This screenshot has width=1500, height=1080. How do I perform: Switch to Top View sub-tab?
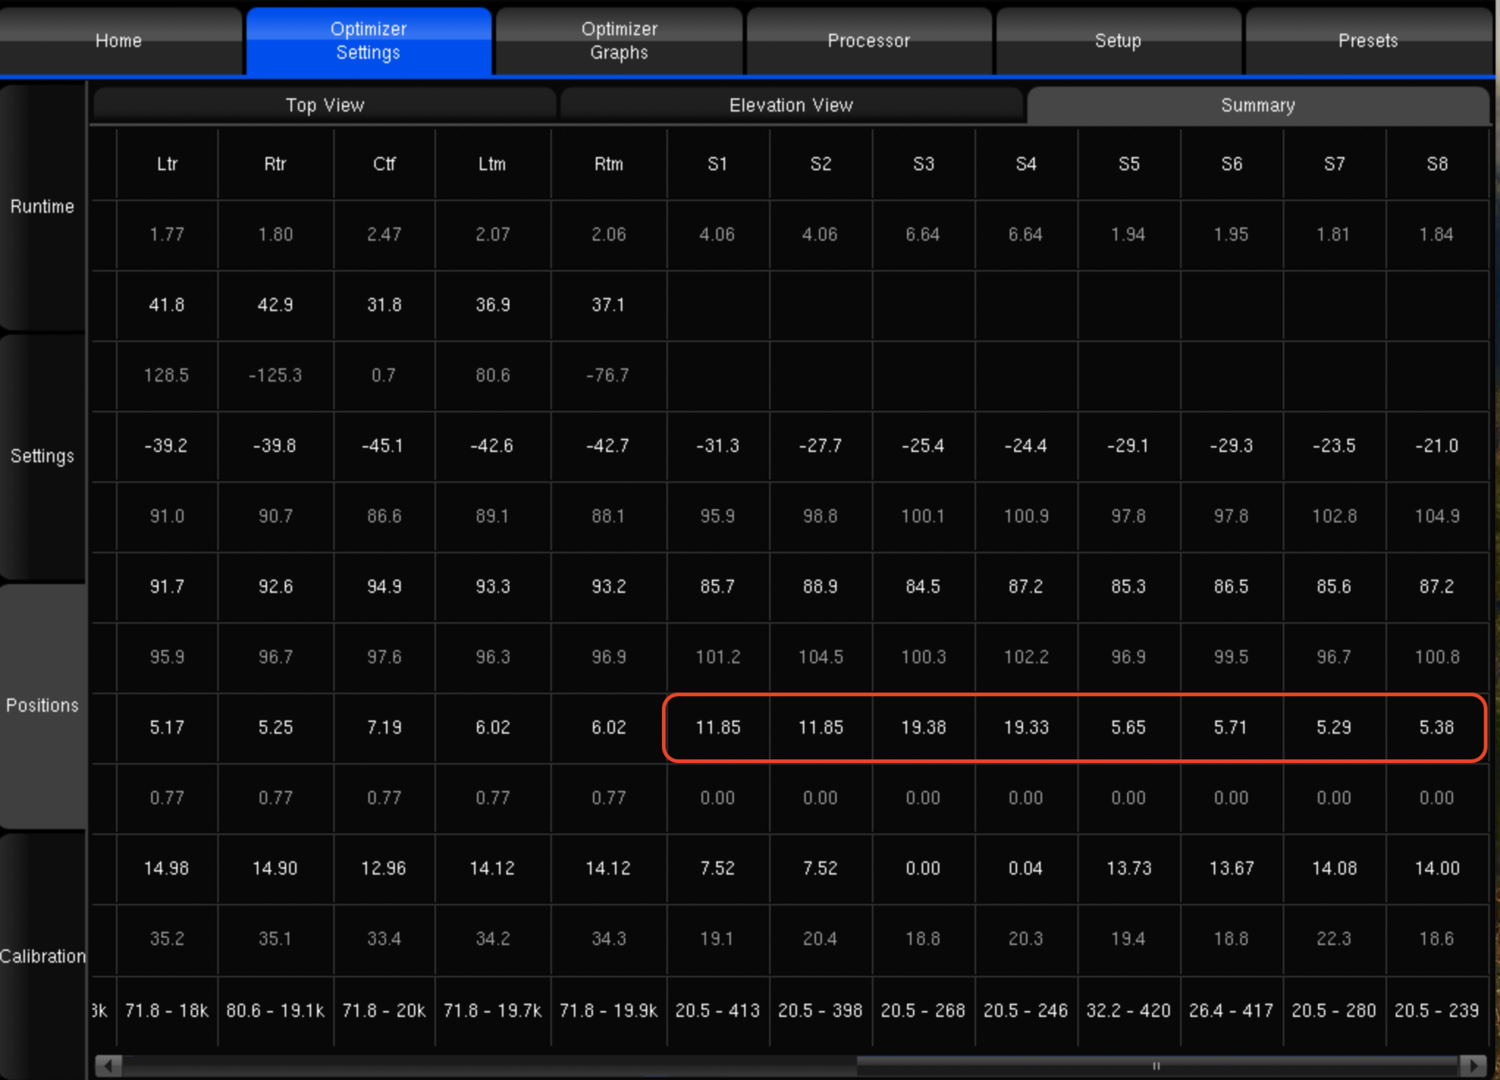coord(325,105)
